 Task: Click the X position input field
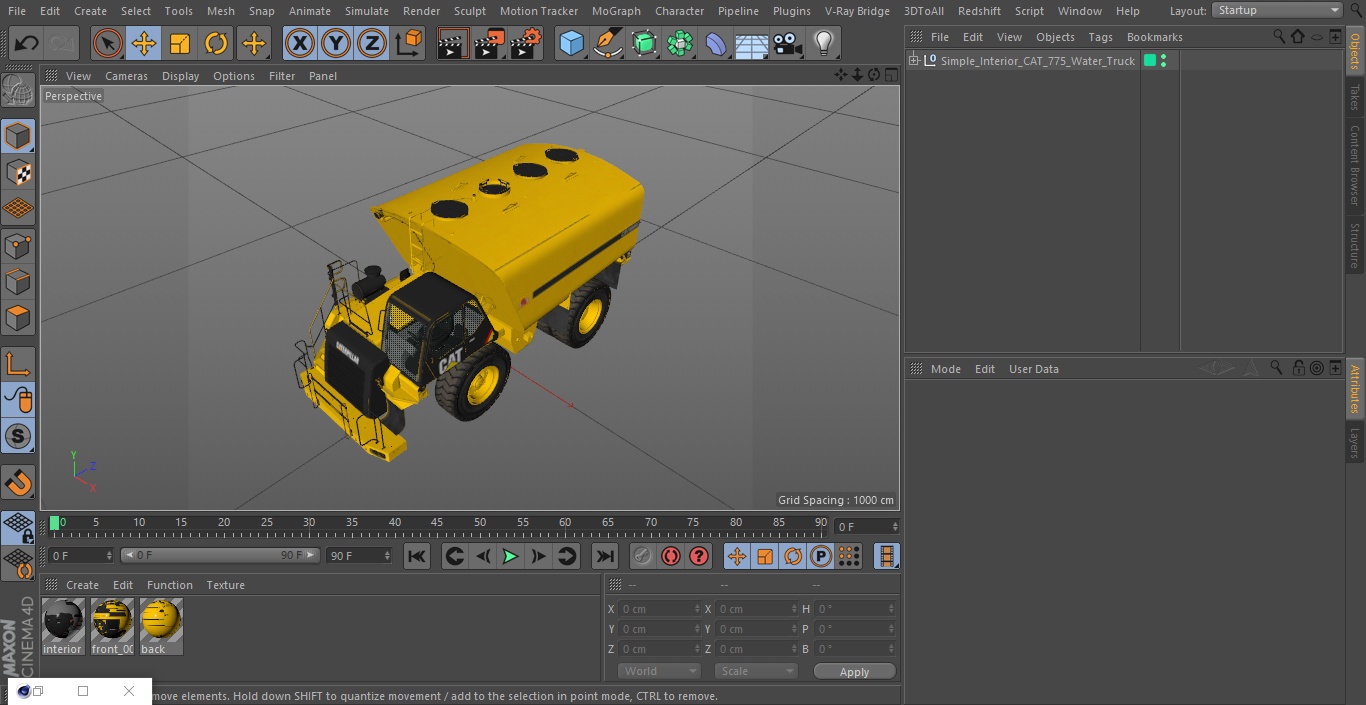click(659, 609)
